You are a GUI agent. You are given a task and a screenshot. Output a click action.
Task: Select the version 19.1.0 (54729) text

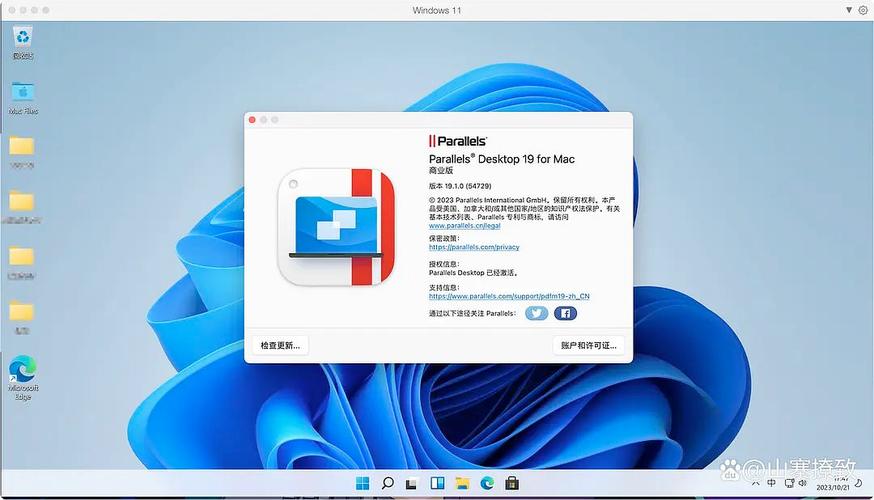coord(460,186)
